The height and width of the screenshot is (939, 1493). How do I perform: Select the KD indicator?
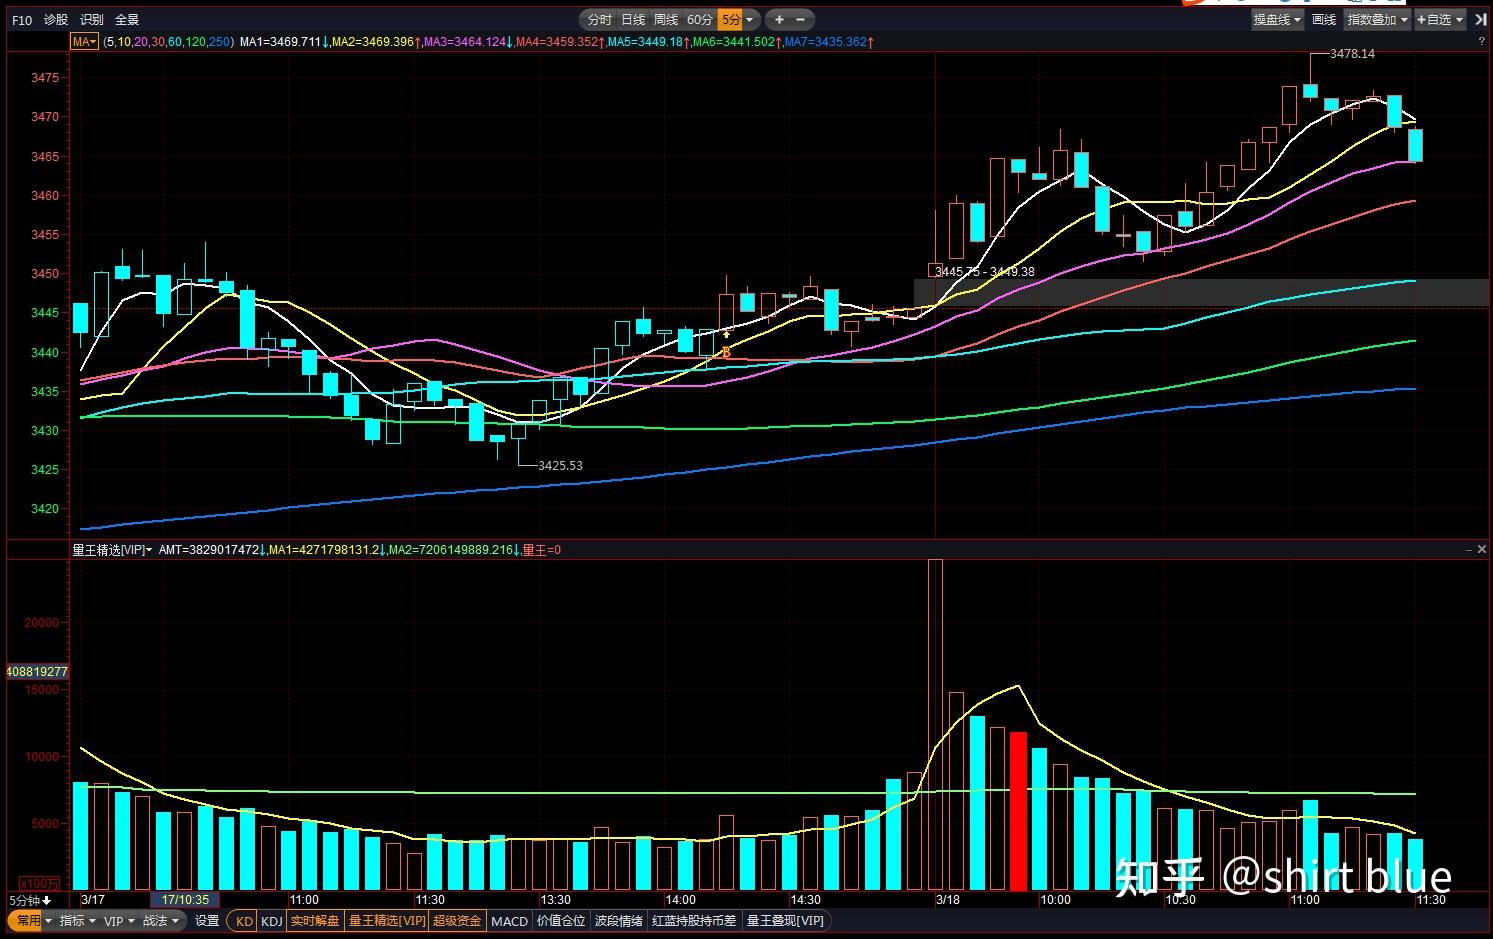[x=244, y=921]
